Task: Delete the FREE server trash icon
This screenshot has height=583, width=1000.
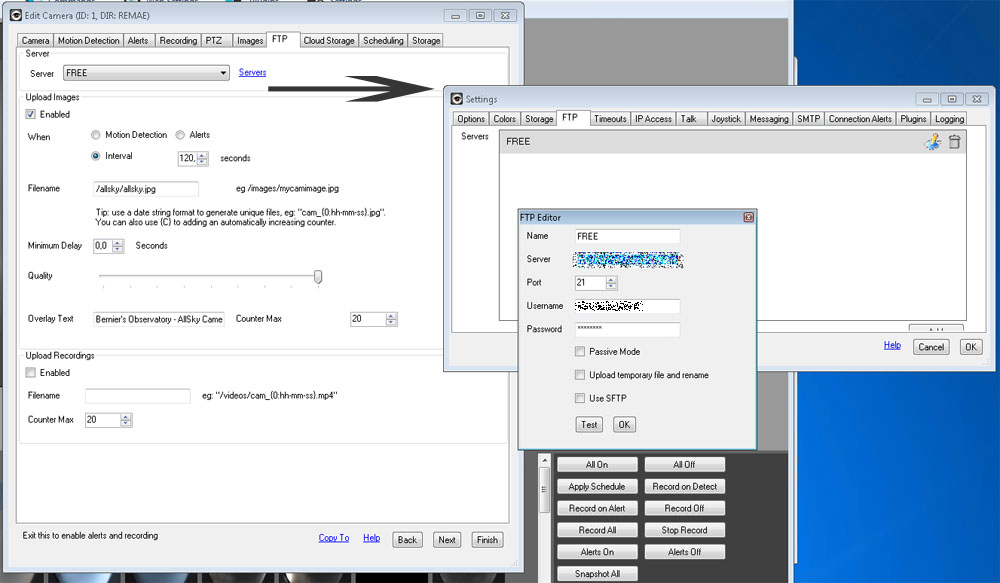Action: (954, 142)
